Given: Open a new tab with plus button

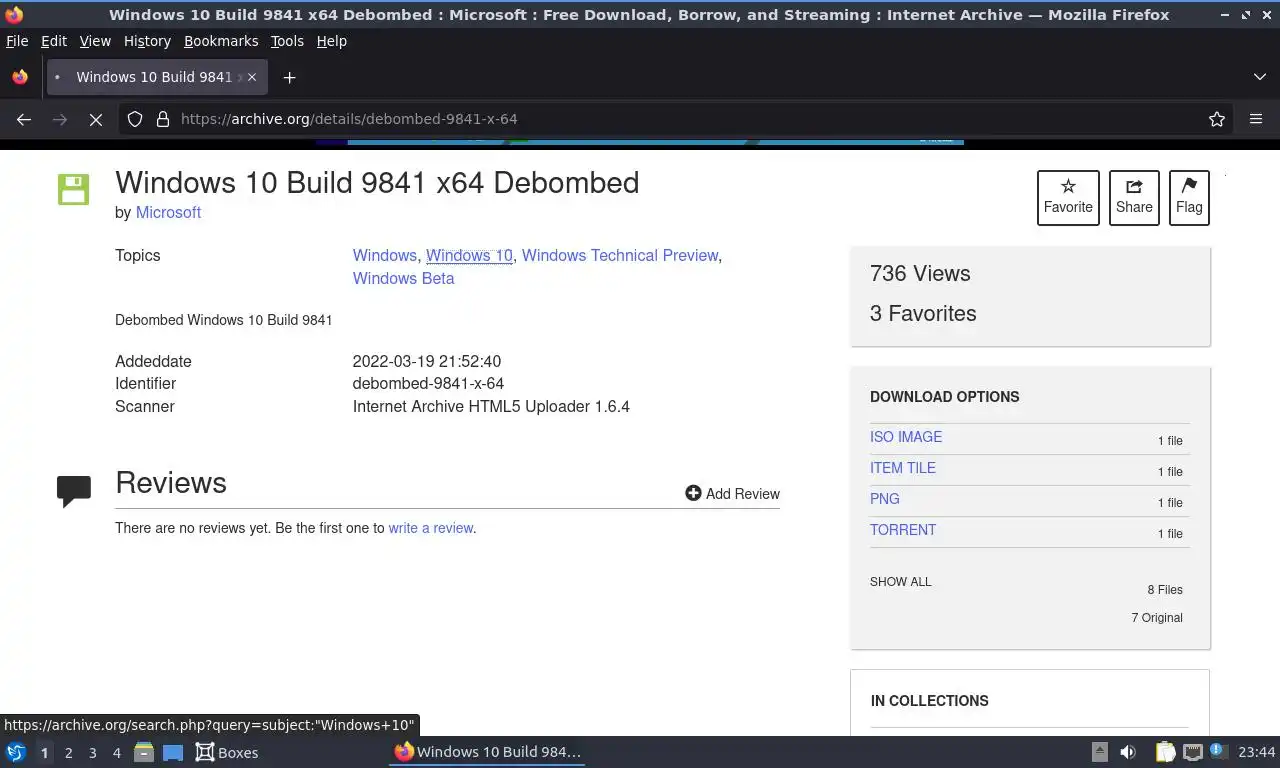Looking at the screenshot, I should click(x=289, y=77).
